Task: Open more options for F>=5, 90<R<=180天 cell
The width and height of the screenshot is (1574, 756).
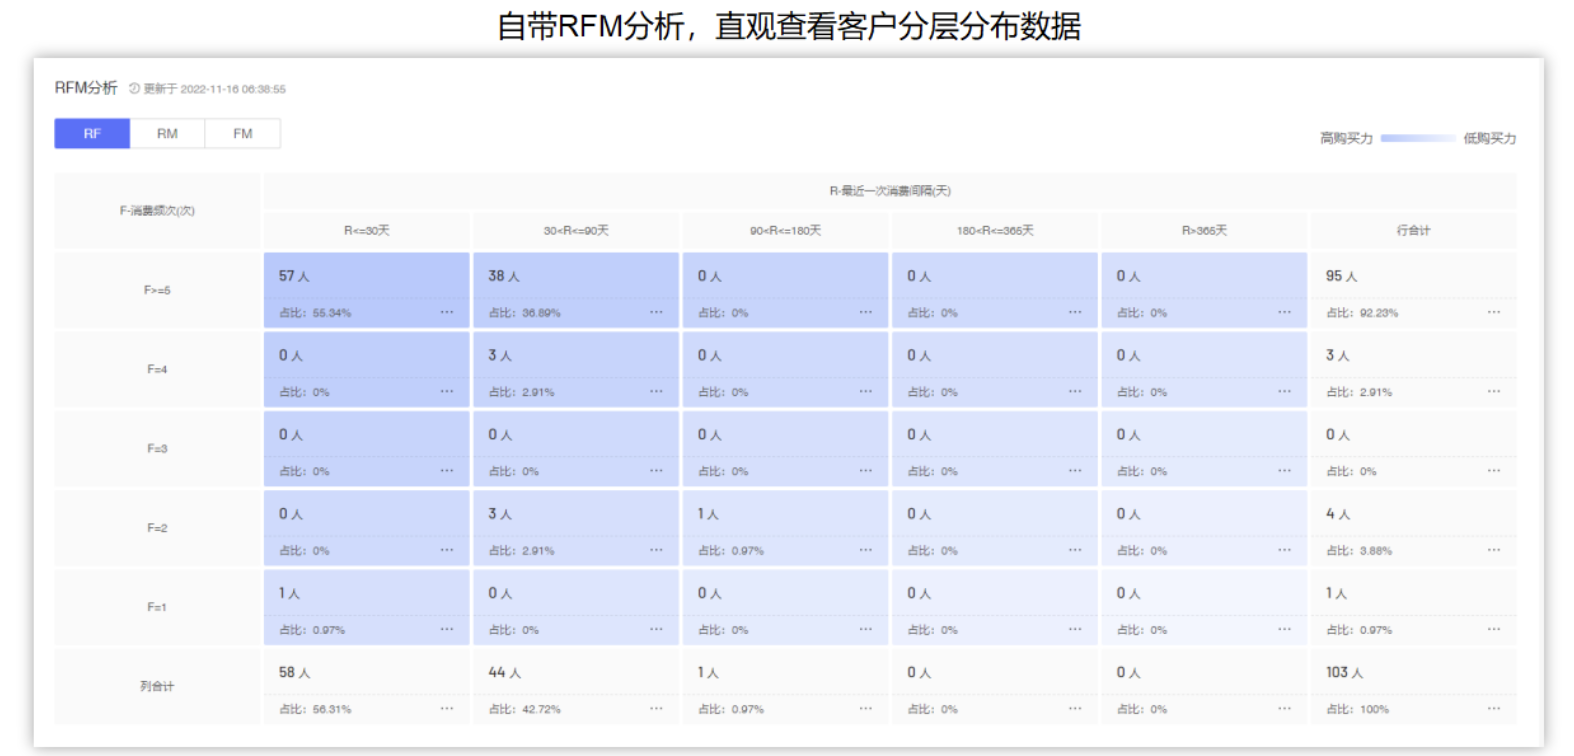Action: pos(866,312)
